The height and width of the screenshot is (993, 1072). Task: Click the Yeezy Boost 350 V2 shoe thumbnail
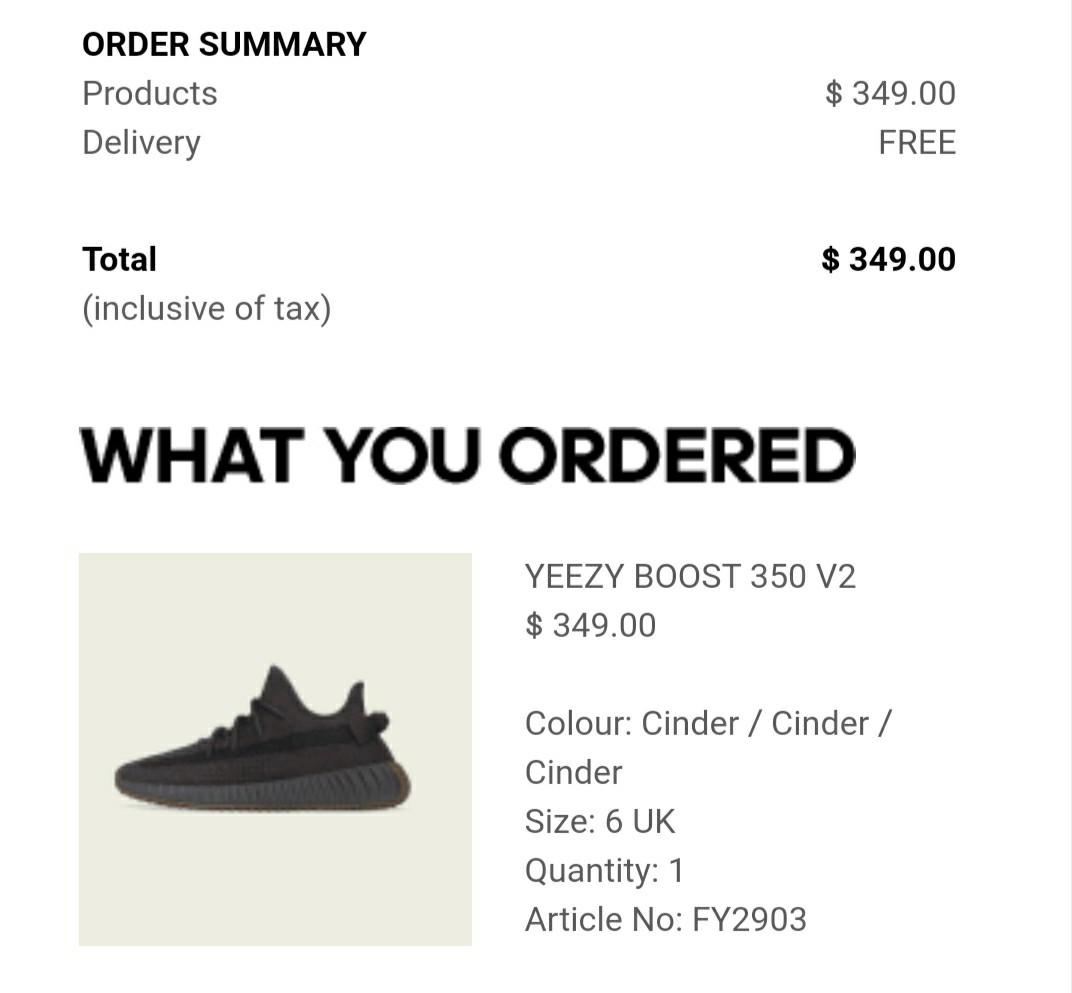click(x=275, y=749)
